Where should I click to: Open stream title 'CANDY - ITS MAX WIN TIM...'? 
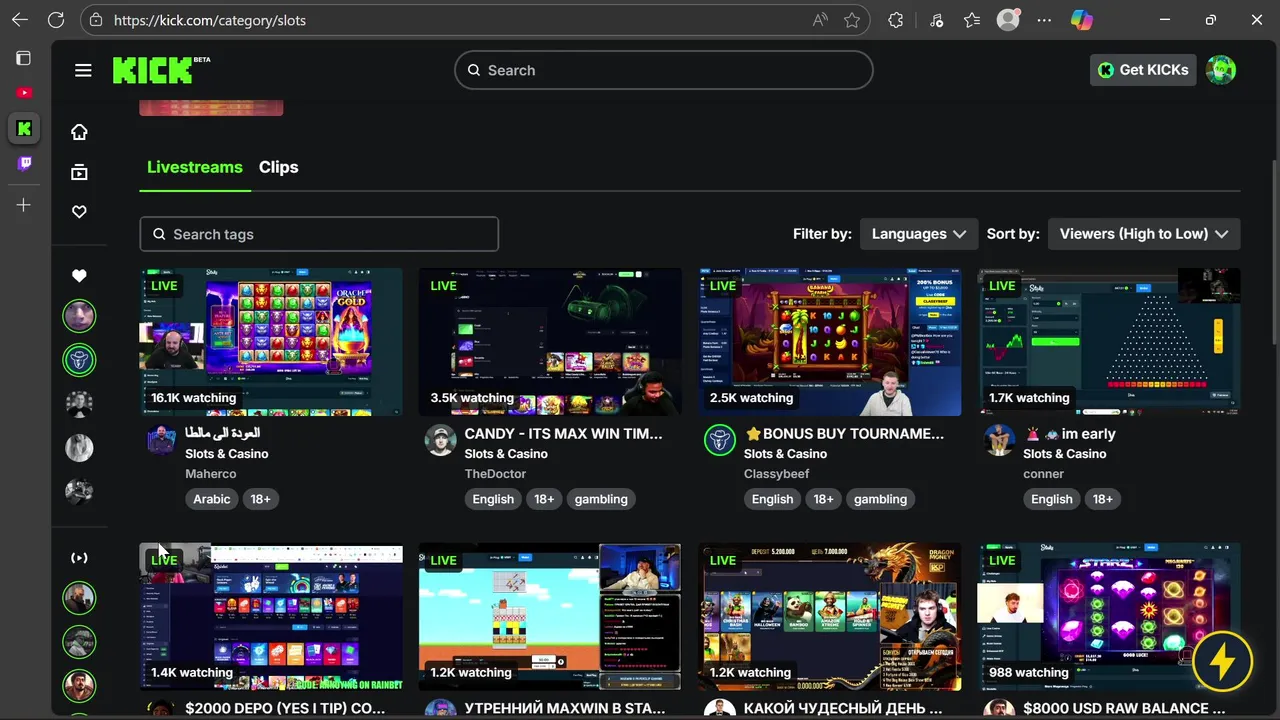click(564, 434)
